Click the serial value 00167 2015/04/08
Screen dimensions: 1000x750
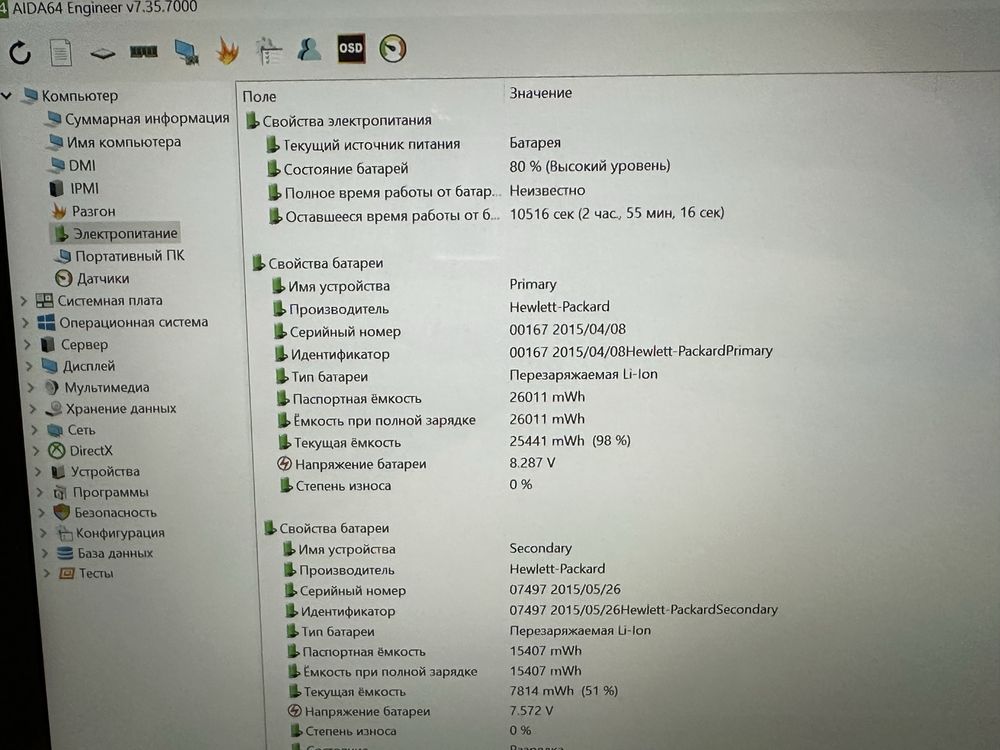click(x=567, y=329)
